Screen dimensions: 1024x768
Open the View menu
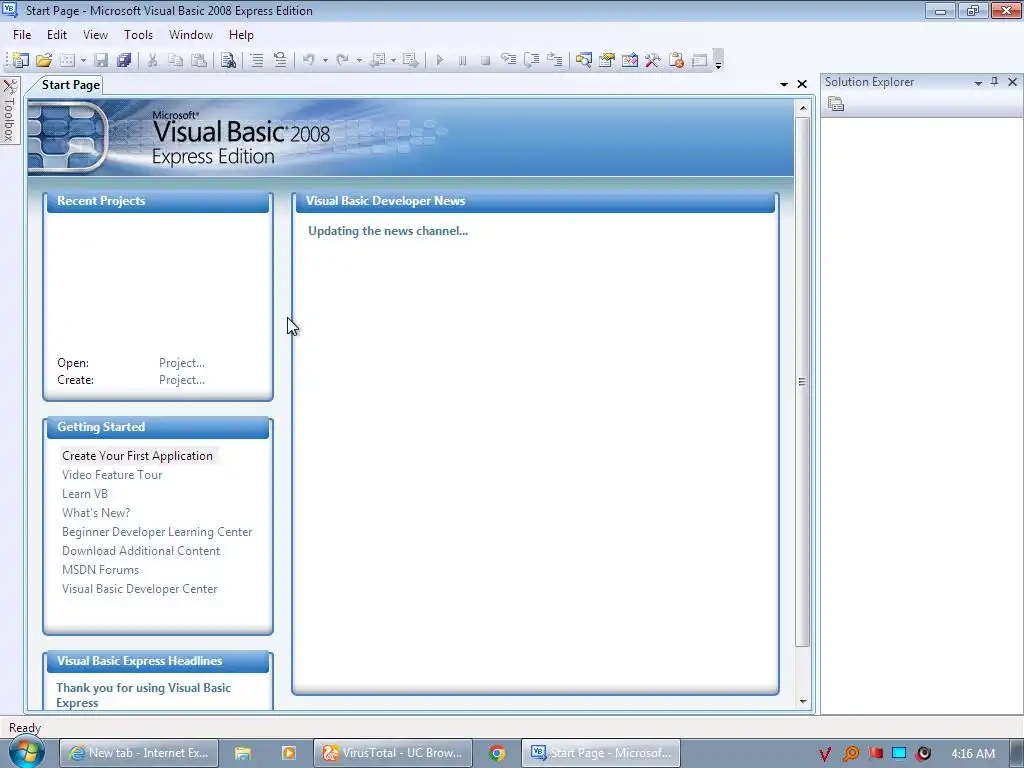[95, 35]
